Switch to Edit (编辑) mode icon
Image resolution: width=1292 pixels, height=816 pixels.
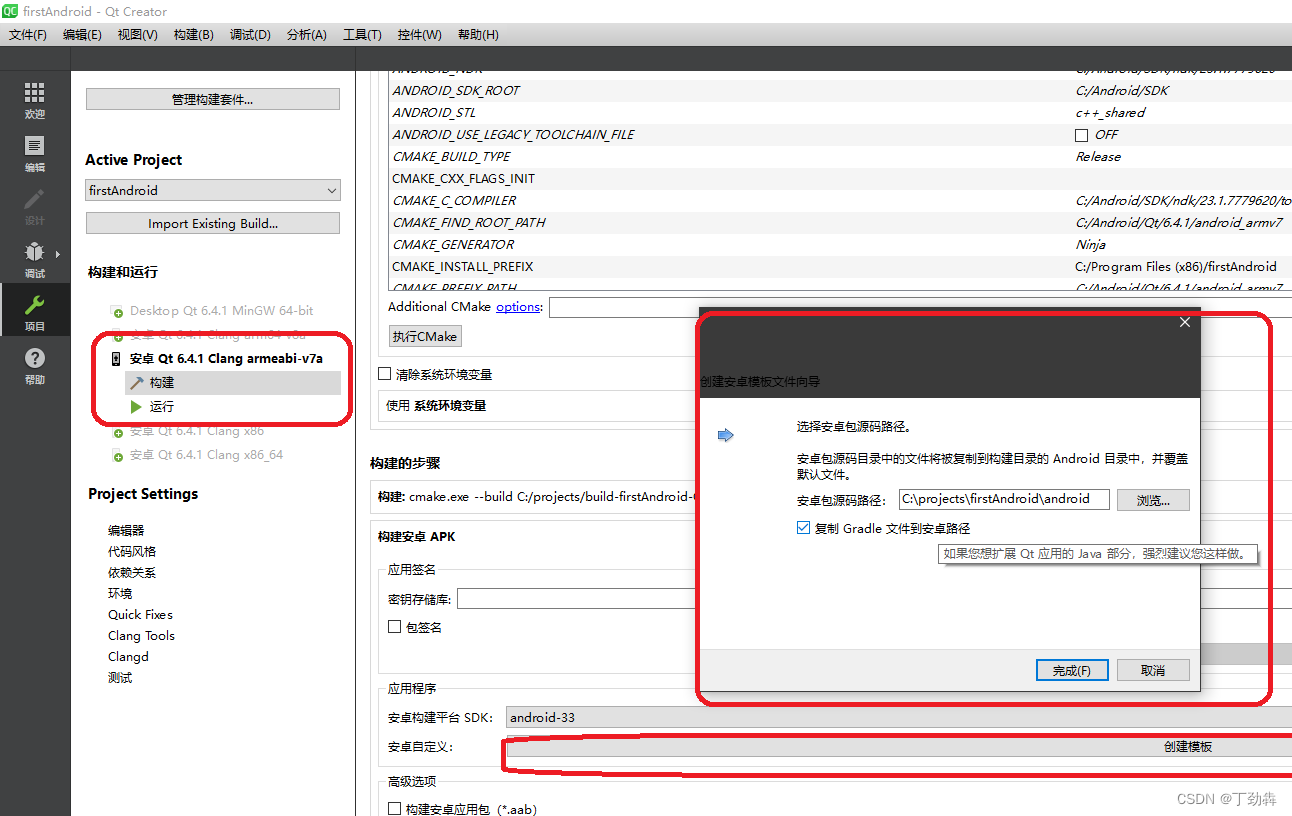click(35, 146)
